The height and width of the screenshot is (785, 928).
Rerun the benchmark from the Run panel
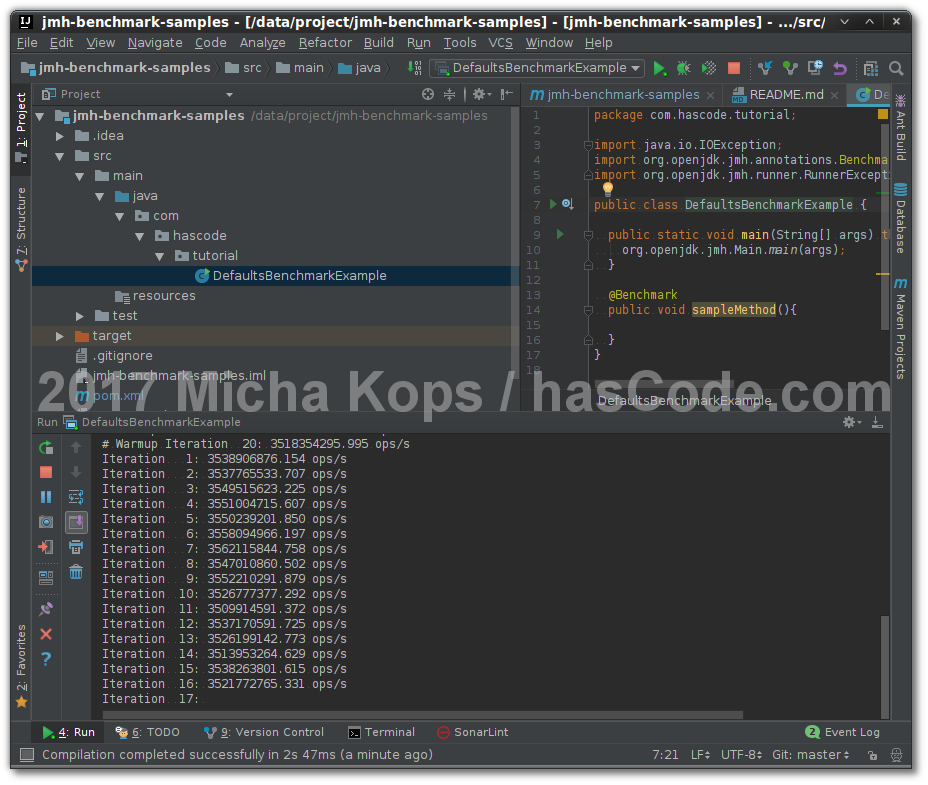pos(46,448)
